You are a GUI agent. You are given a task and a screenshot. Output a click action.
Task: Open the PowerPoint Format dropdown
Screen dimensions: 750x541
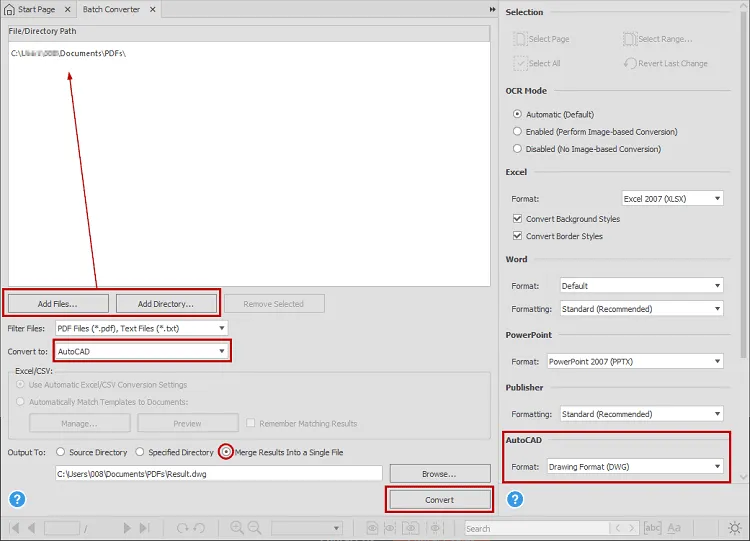635,362
